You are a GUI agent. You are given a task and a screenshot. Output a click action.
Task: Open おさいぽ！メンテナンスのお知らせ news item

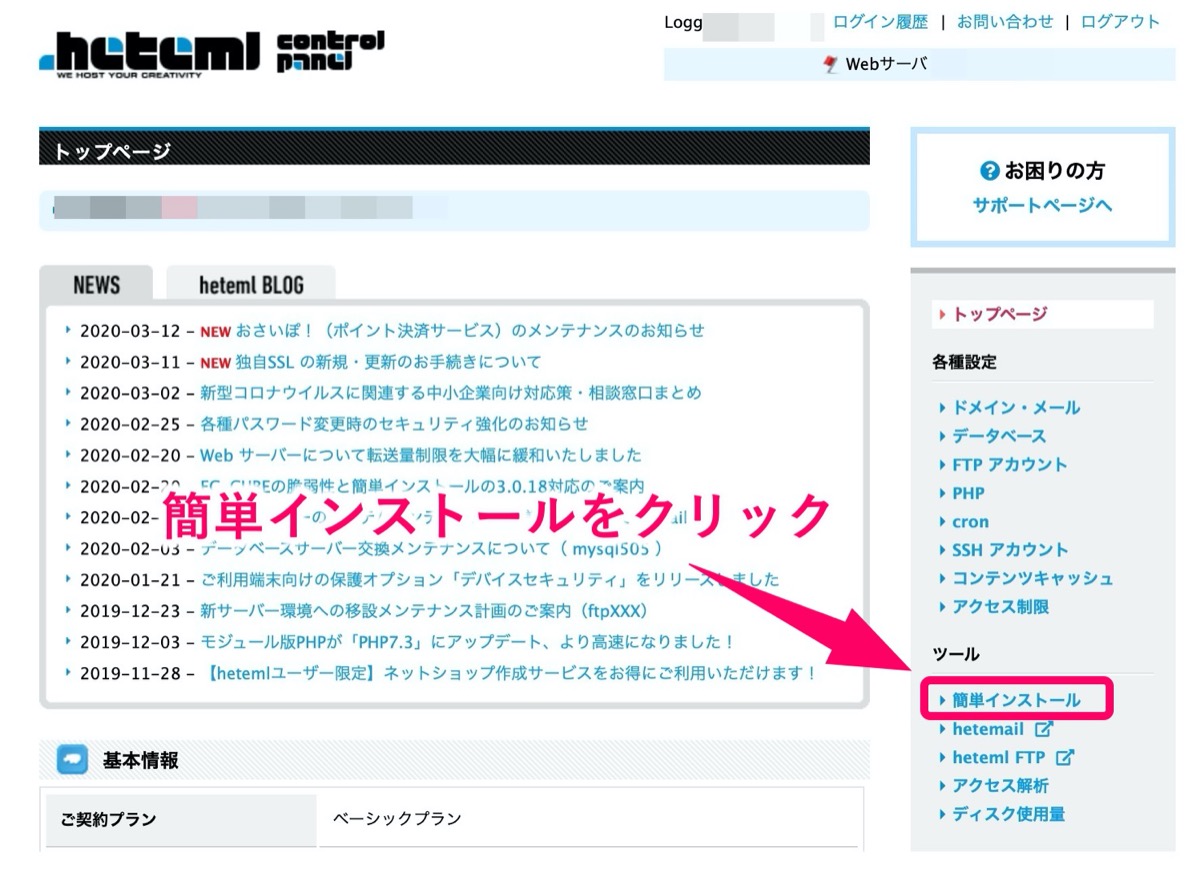[x=468, y=331]
